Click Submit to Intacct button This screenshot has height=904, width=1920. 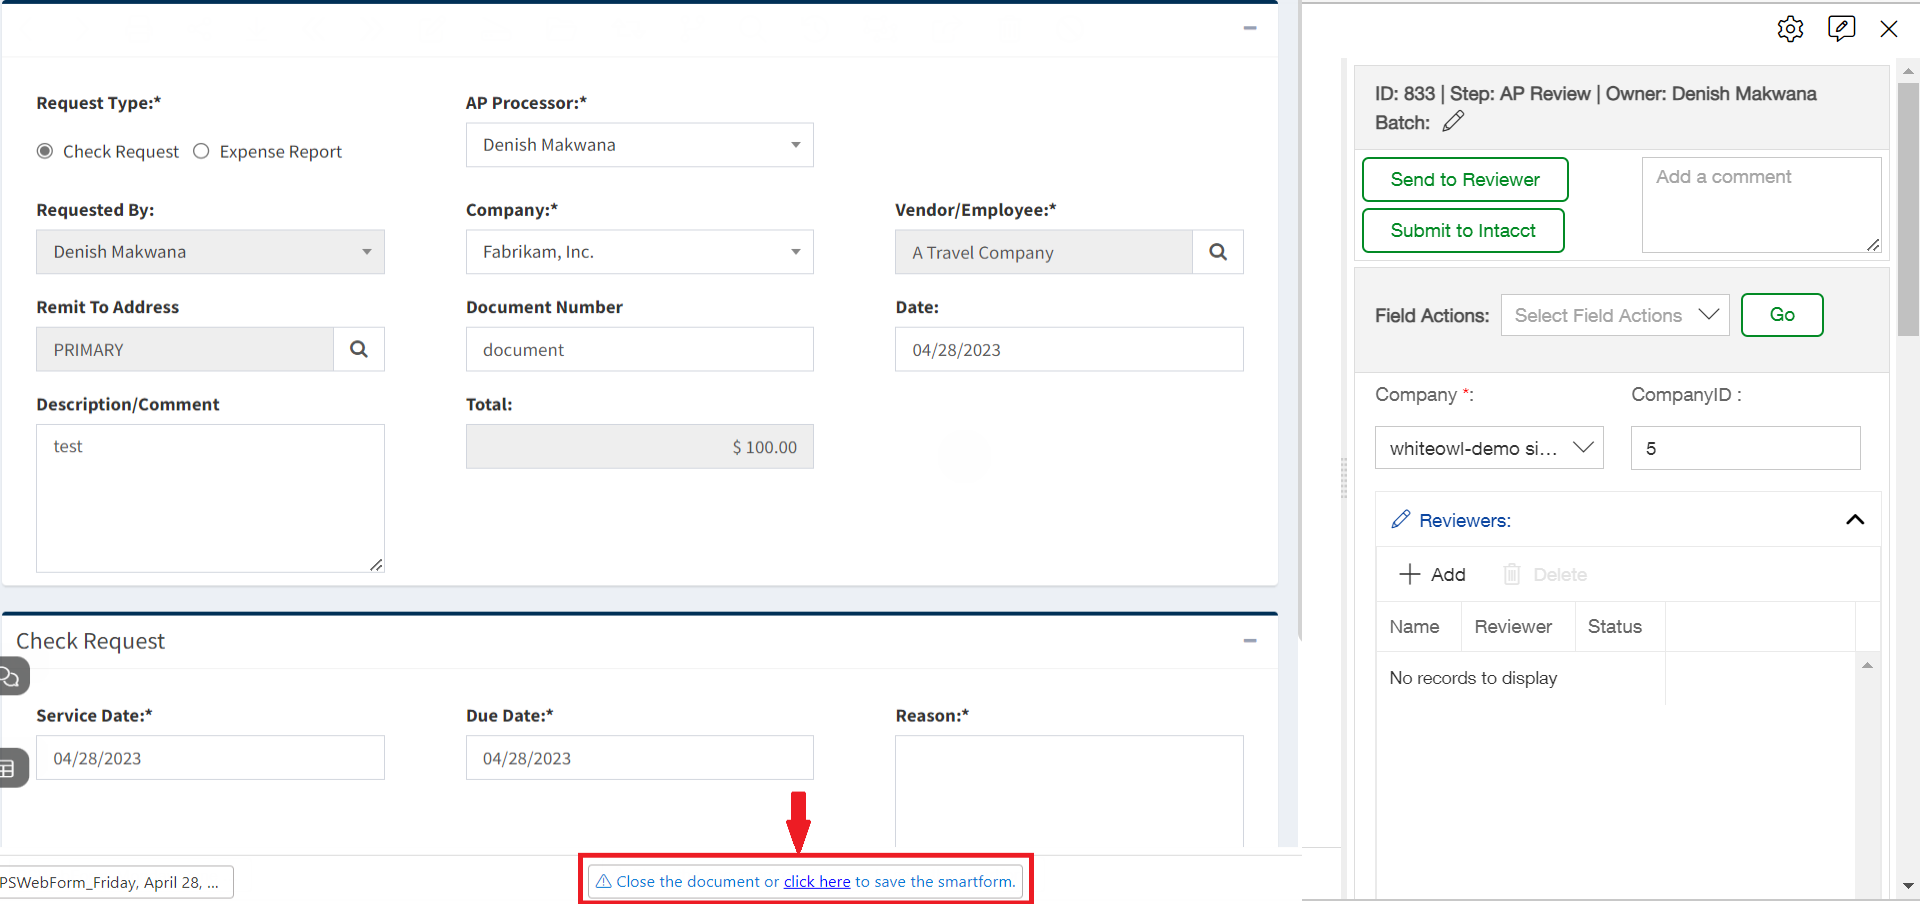1463,230
